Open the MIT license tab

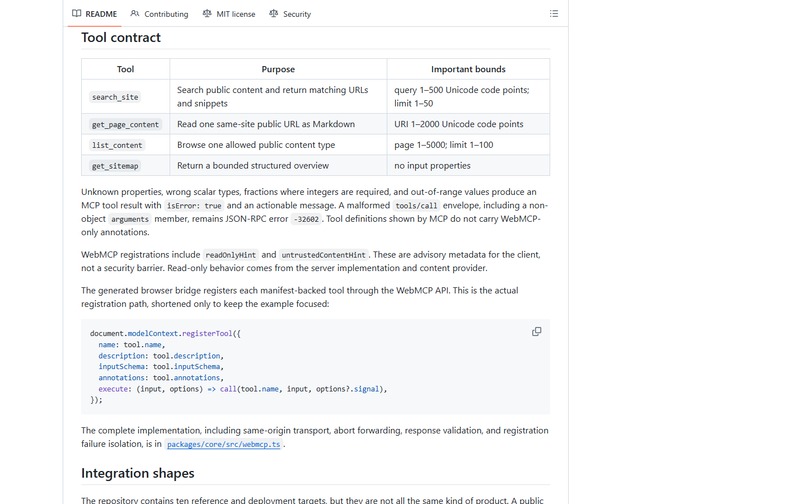[229, 14]
